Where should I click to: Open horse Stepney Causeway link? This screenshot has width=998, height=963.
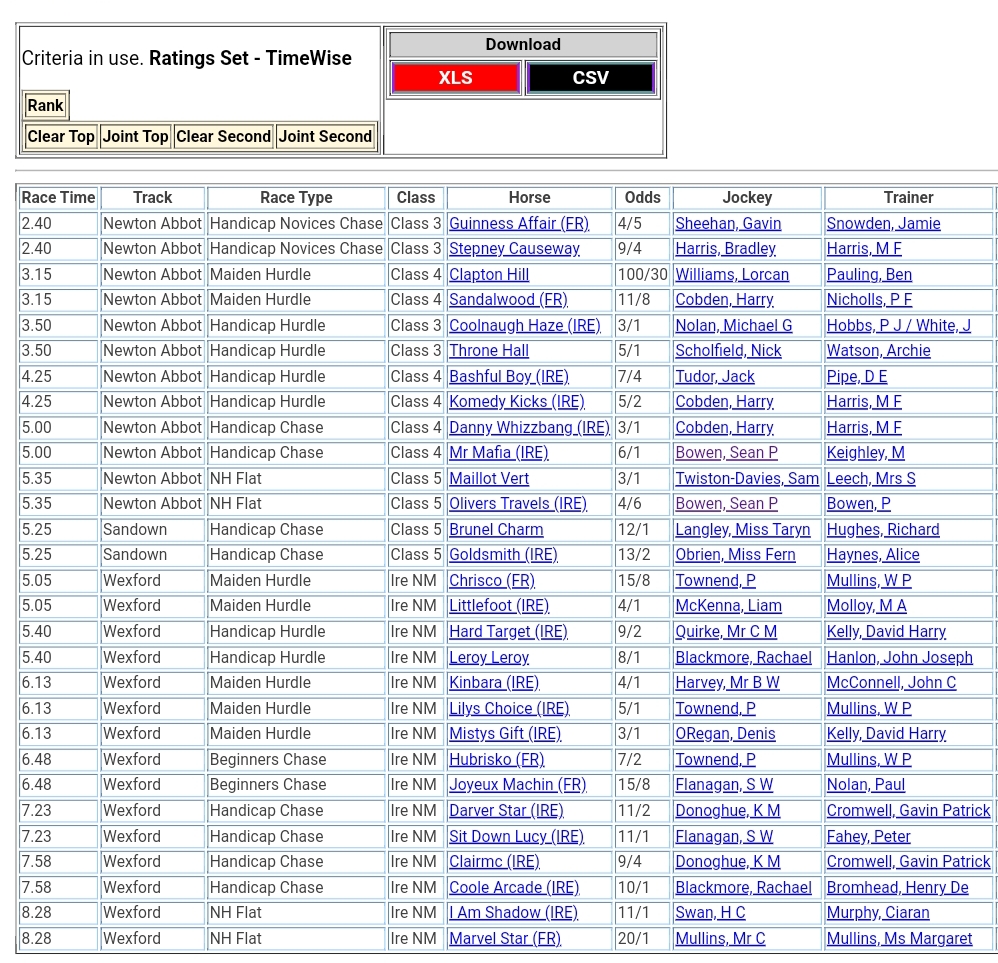coord(514,248)
